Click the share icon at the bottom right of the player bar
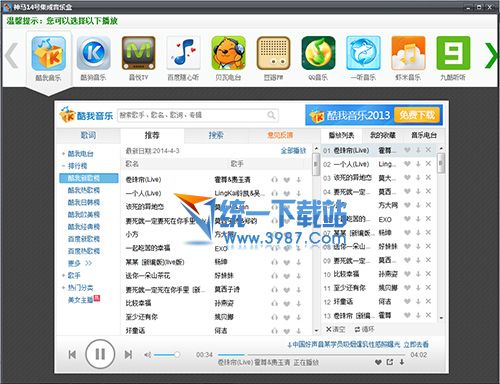Image resolution: width=500 pixels, height=384 pixels. pyautogui.click(x=390, y=362)
